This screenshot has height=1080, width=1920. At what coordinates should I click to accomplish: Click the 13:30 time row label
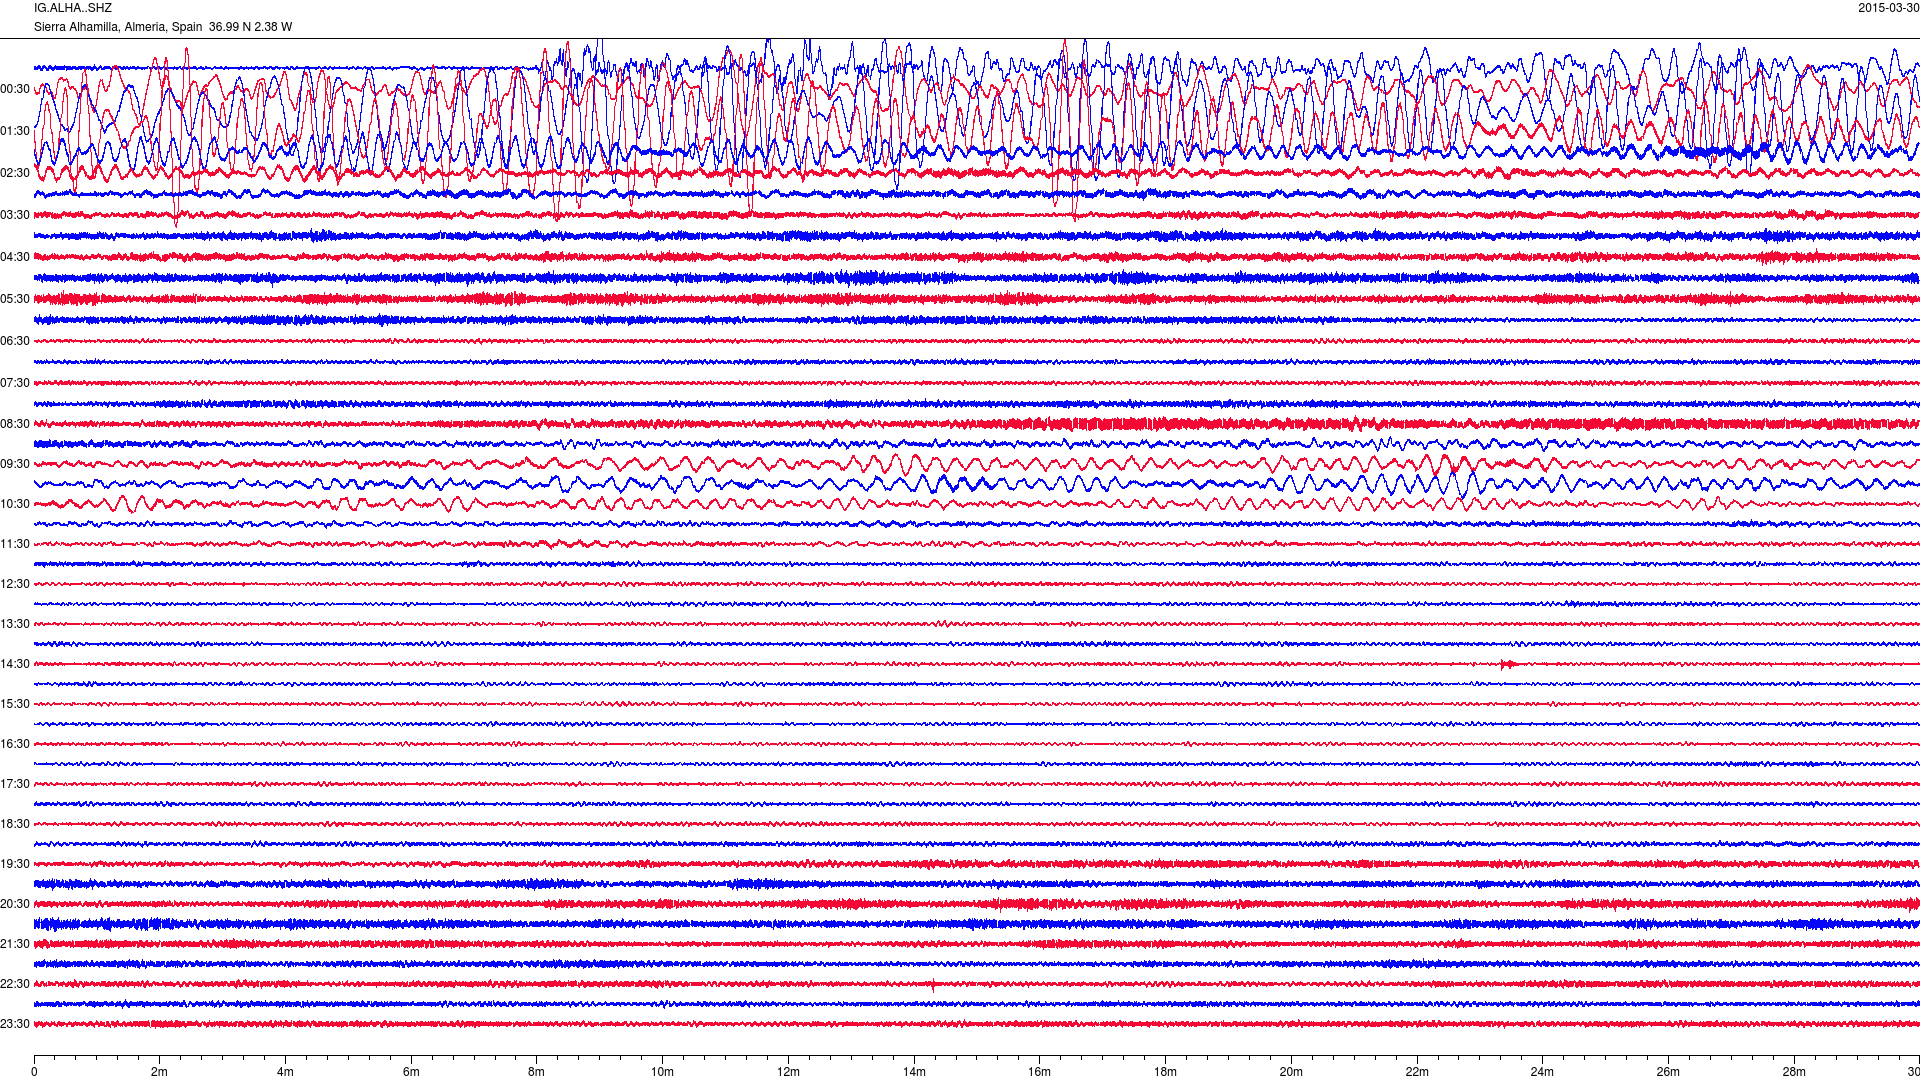tap(15, 624)
